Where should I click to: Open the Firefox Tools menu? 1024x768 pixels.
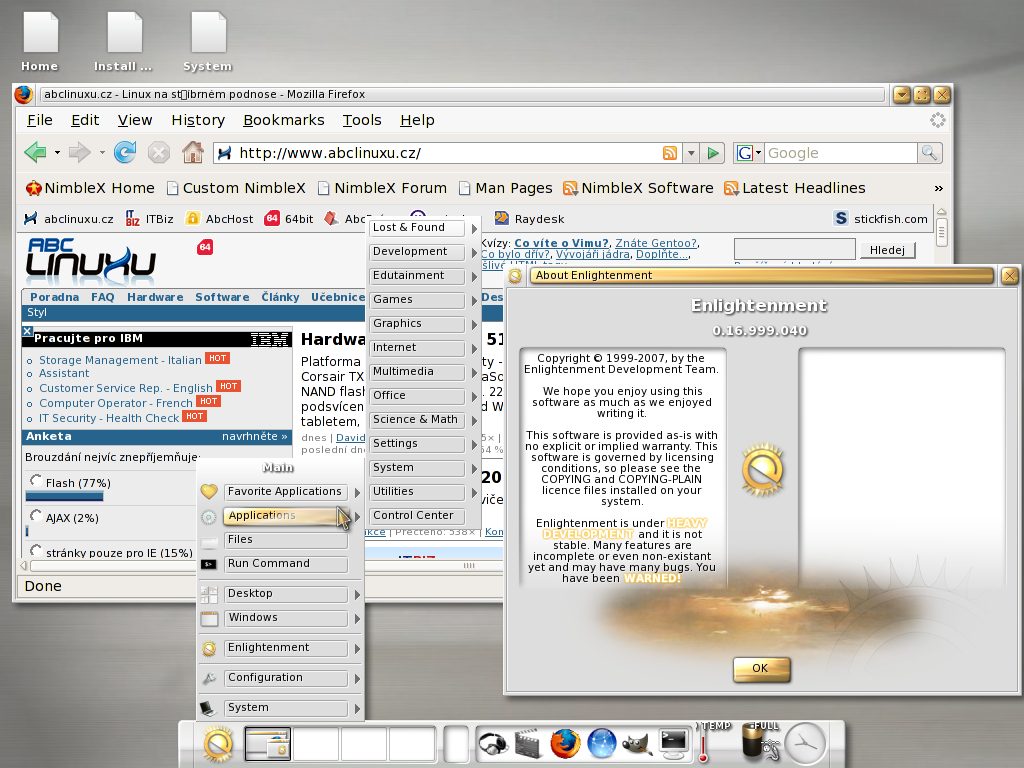coord(362,120)
